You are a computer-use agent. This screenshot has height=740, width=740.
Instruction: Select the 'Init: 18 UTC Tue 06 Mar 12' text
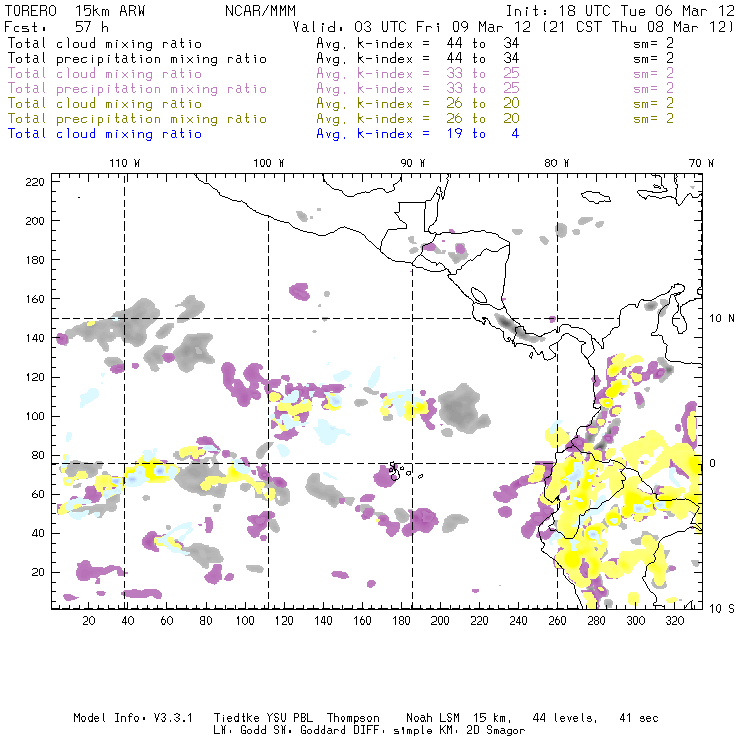(x=620, y=11)
